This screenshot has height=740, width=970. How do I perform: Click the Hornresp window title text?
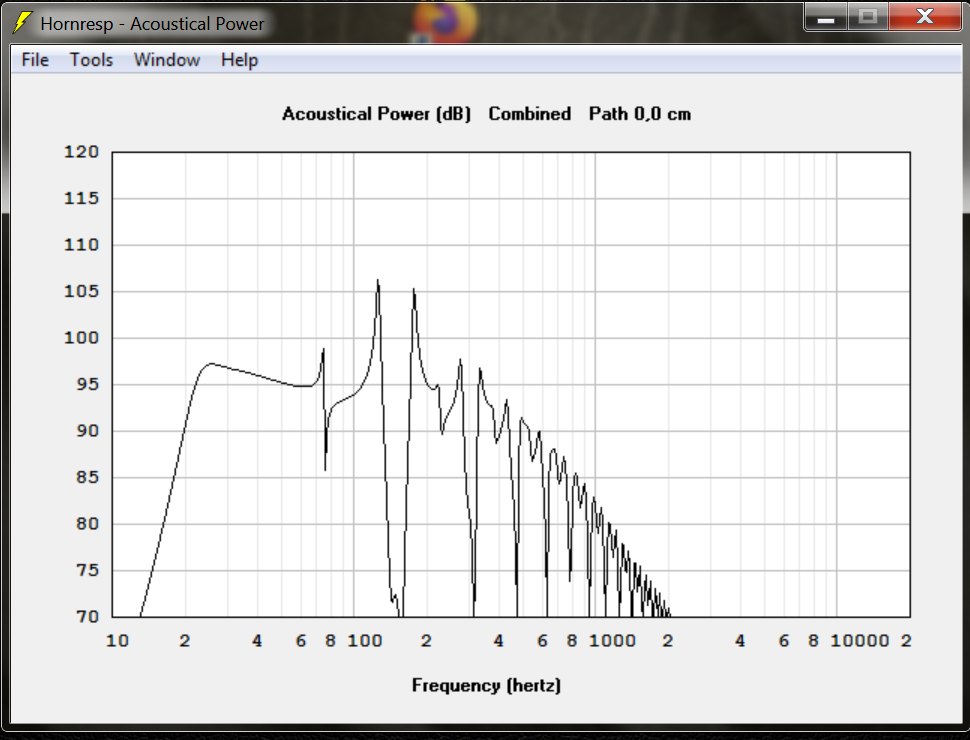coord(152,24)
